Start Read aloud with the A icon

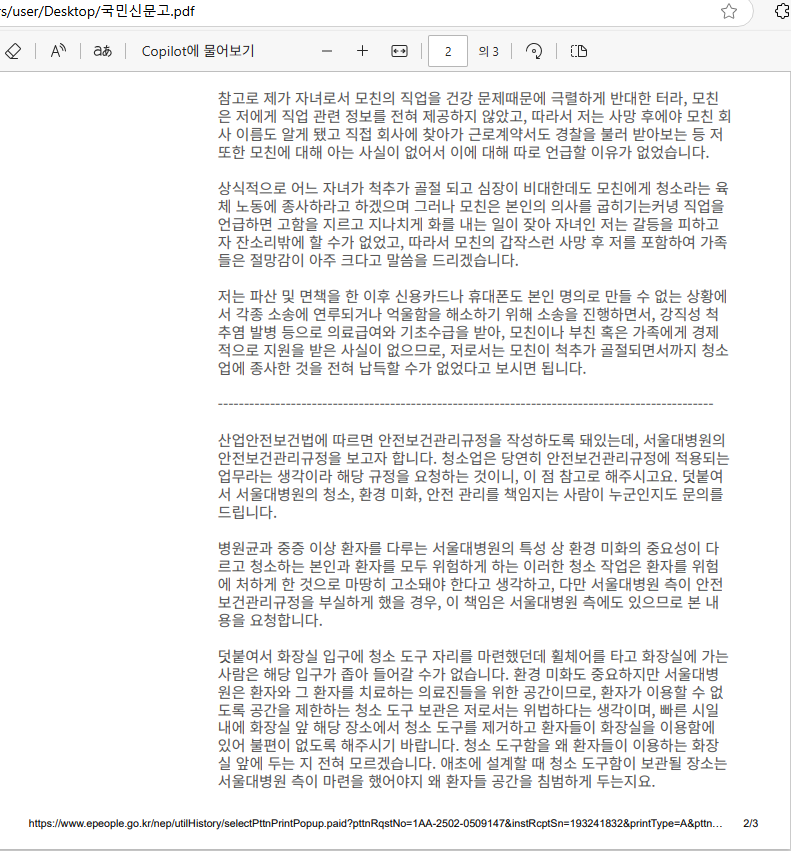58,51
